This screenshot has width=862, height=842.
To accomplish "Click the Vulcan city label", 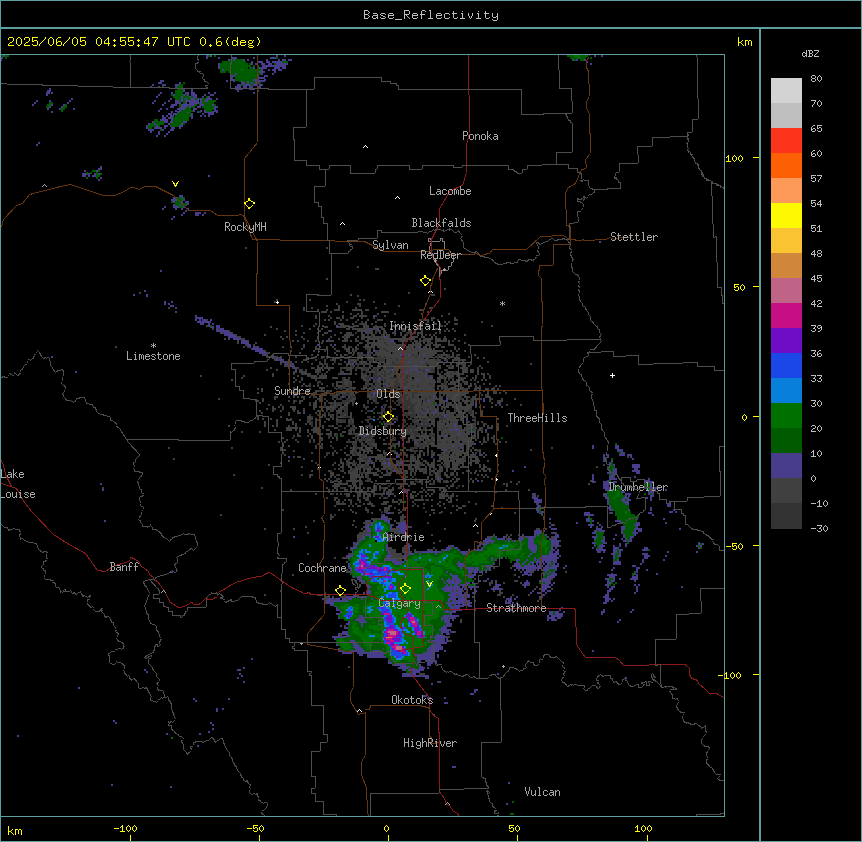I will 543,792.
